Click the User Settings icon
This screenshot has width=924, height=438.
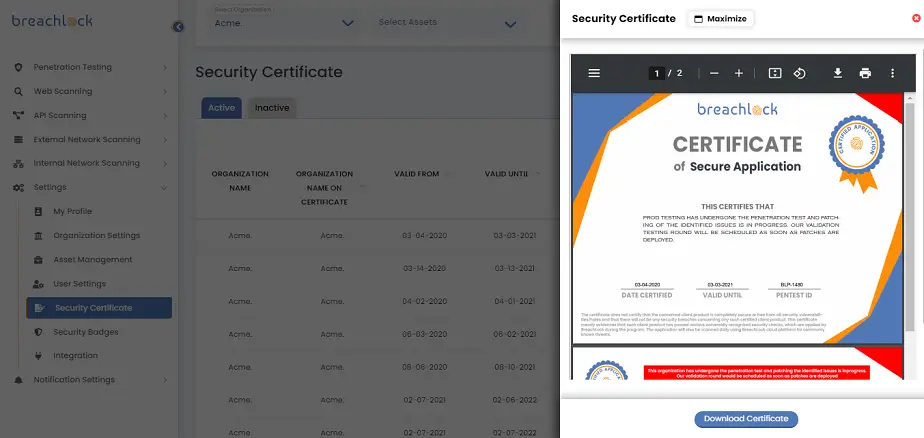point(38,284)
